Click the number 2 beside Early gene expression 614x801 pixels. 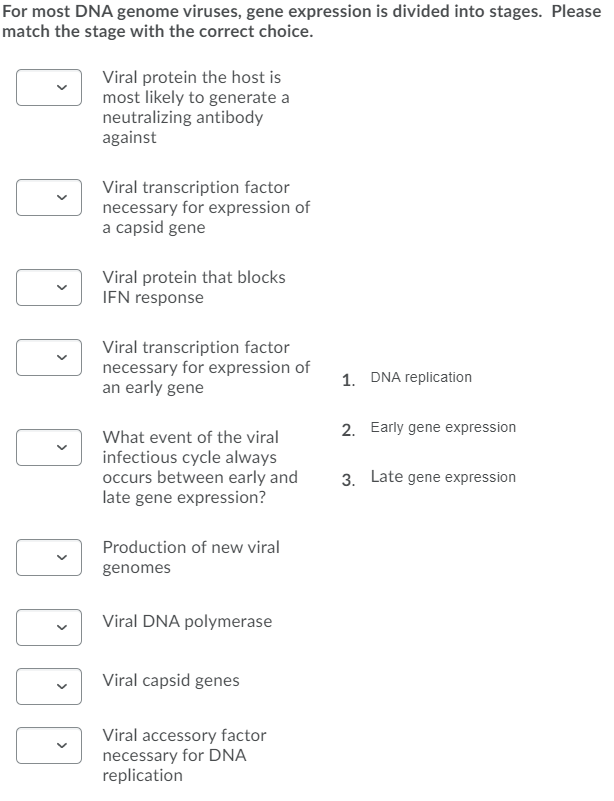pyautogui.click(x=347, y=429)
